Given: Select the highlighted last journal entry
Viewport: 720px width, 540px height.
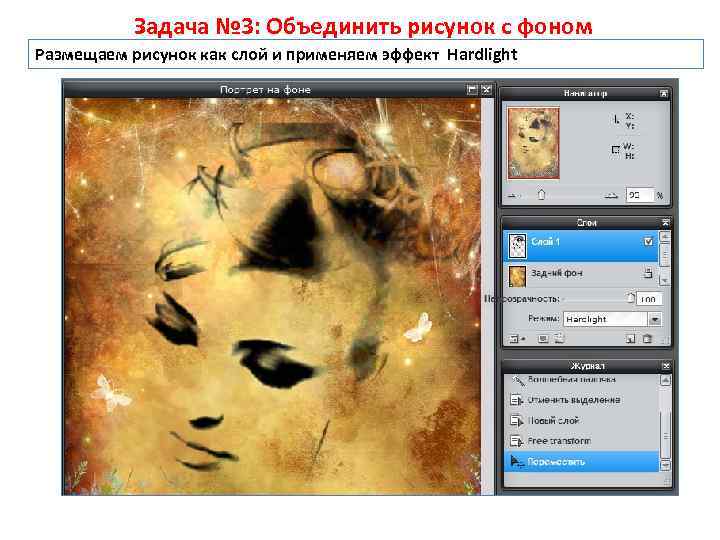Looking at the screenshot, I should tap(581, 461).
